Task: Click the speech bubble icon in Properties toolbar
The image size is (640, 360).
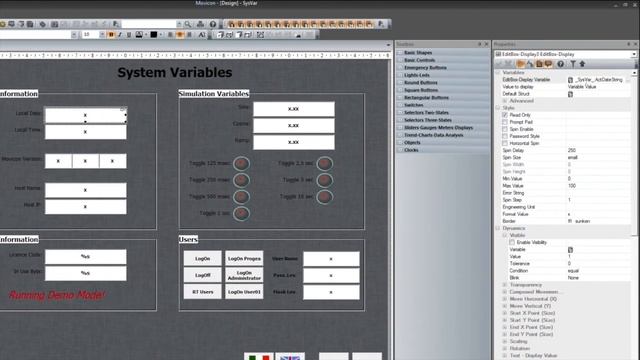Action: [548, 64]
